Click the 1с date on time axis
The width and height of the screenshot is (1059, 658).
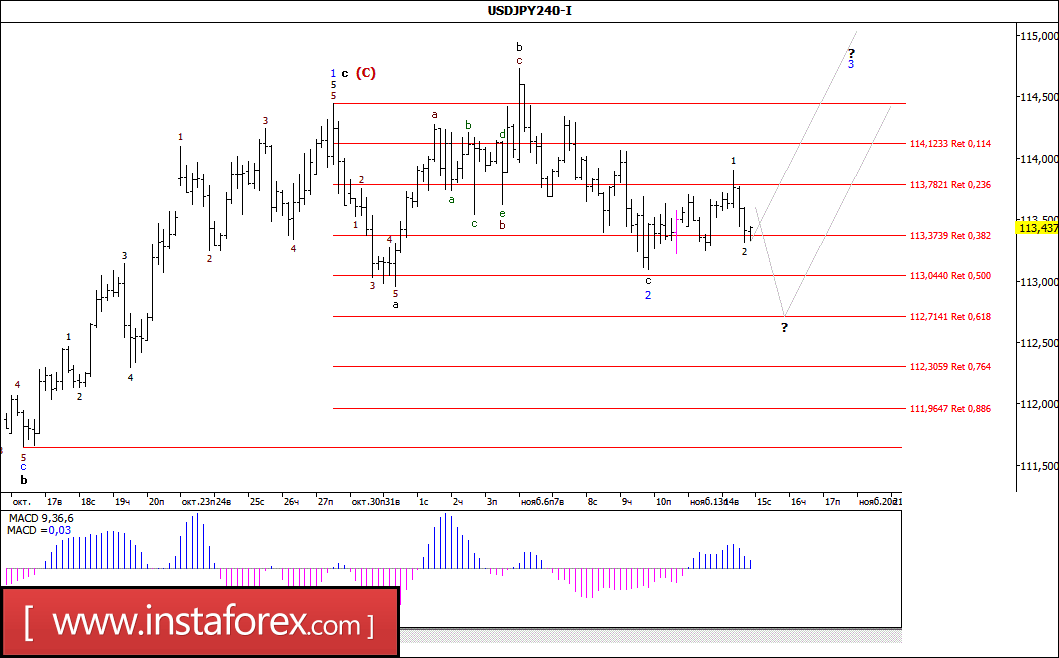423,502
